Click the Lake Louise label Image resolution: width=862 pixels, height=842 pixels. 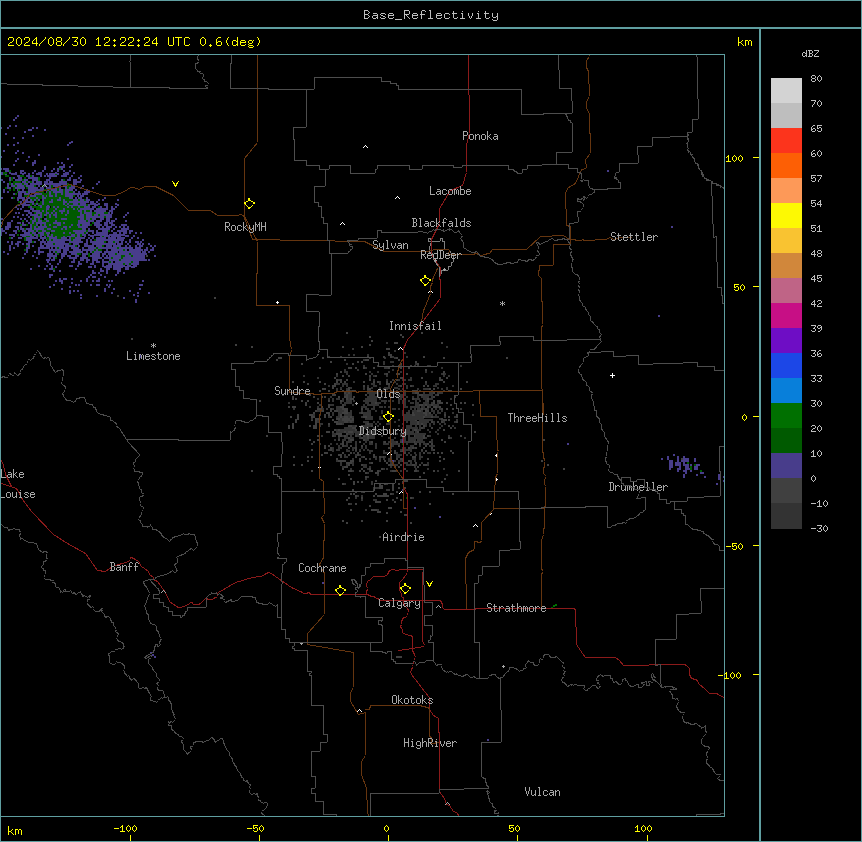click(x=18, y=484)
